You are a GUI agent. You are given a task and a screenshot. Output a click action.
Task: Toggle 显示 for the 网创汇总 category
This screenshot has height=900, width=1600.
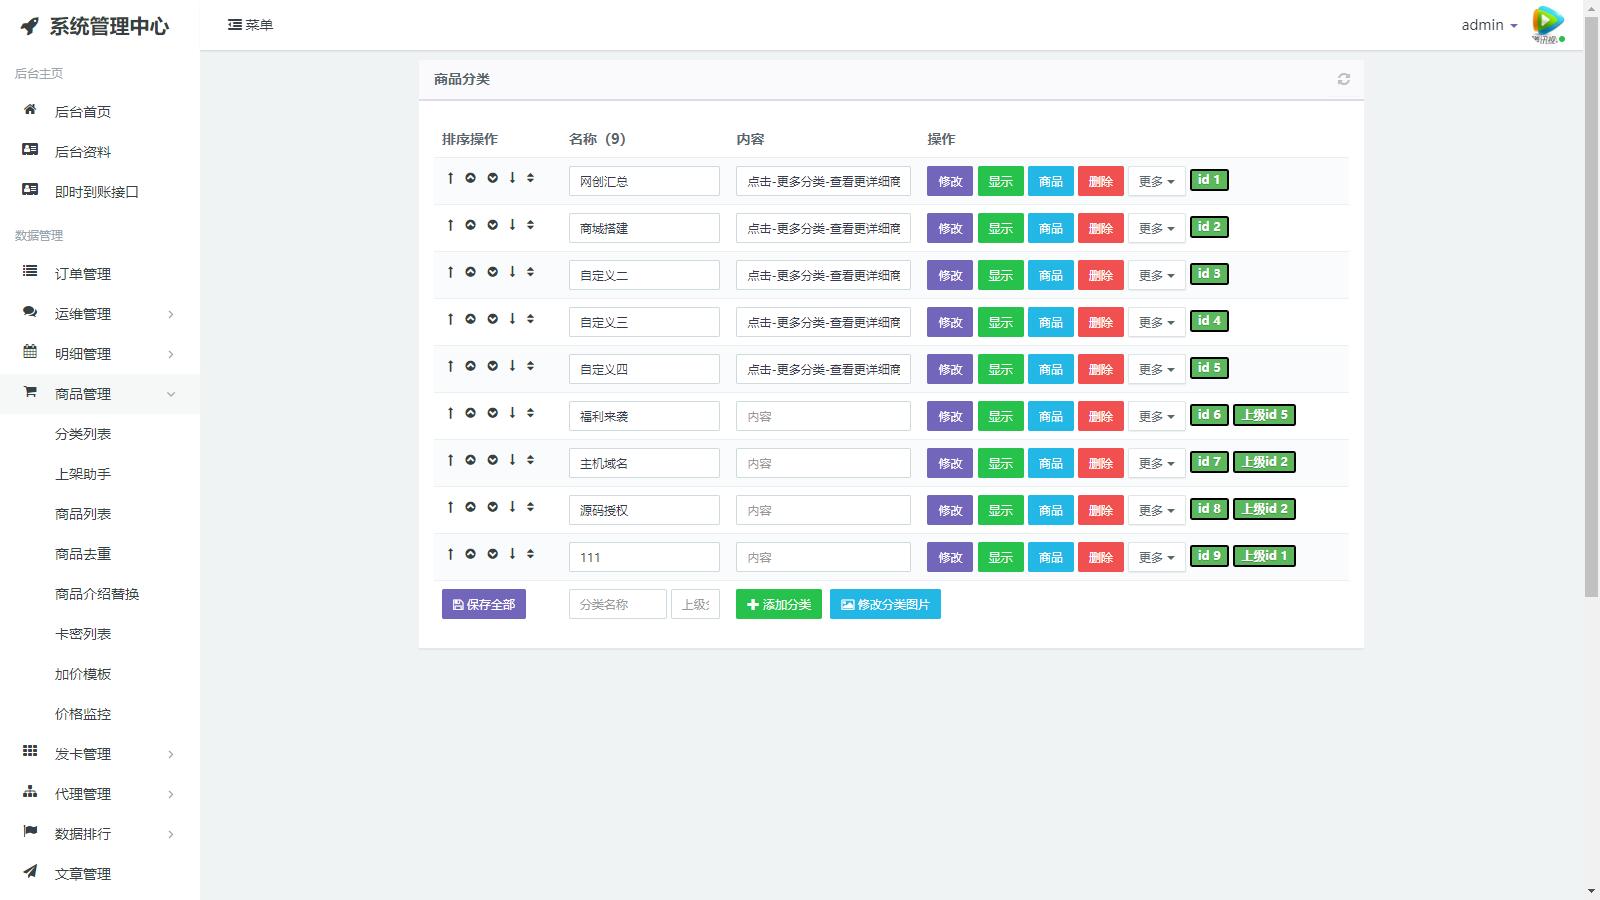[x=1001, y=181]
